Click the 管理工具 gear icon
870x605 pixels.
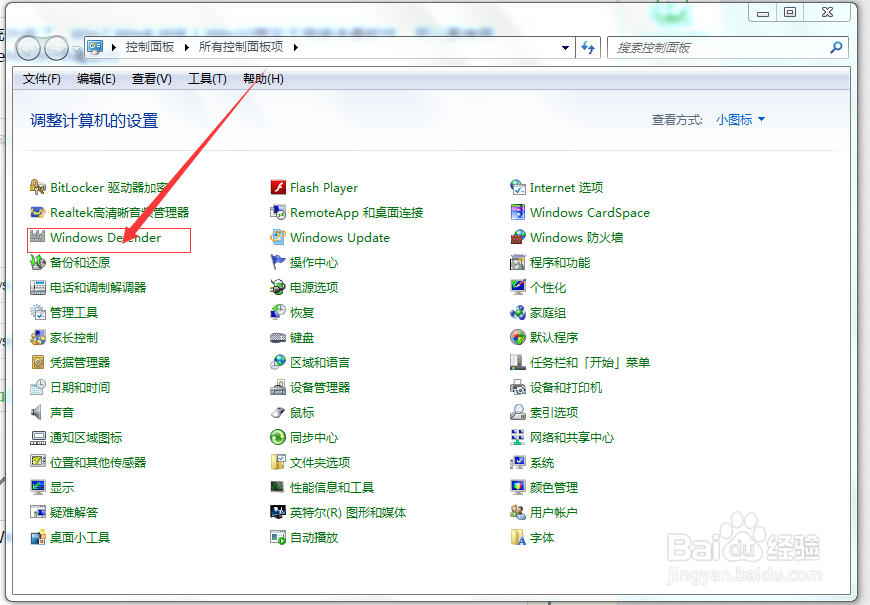click(38, 312)
